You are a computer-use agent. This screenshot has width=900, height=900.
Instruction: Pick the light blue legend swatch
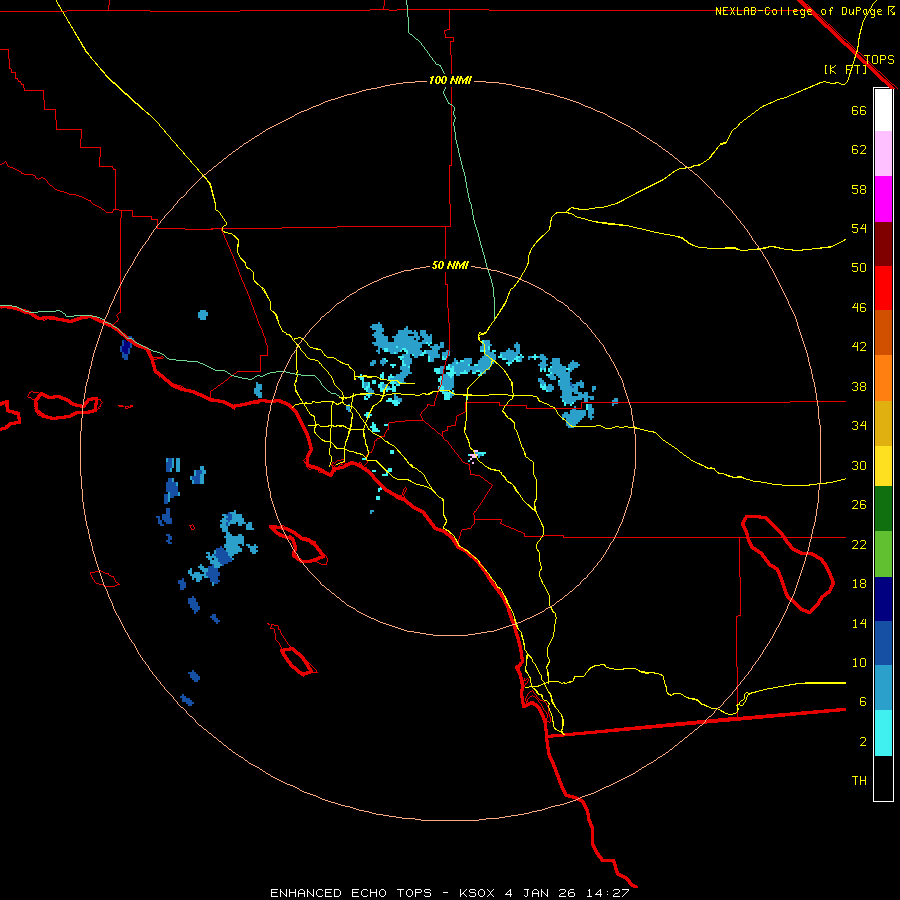tap(883, 688)
